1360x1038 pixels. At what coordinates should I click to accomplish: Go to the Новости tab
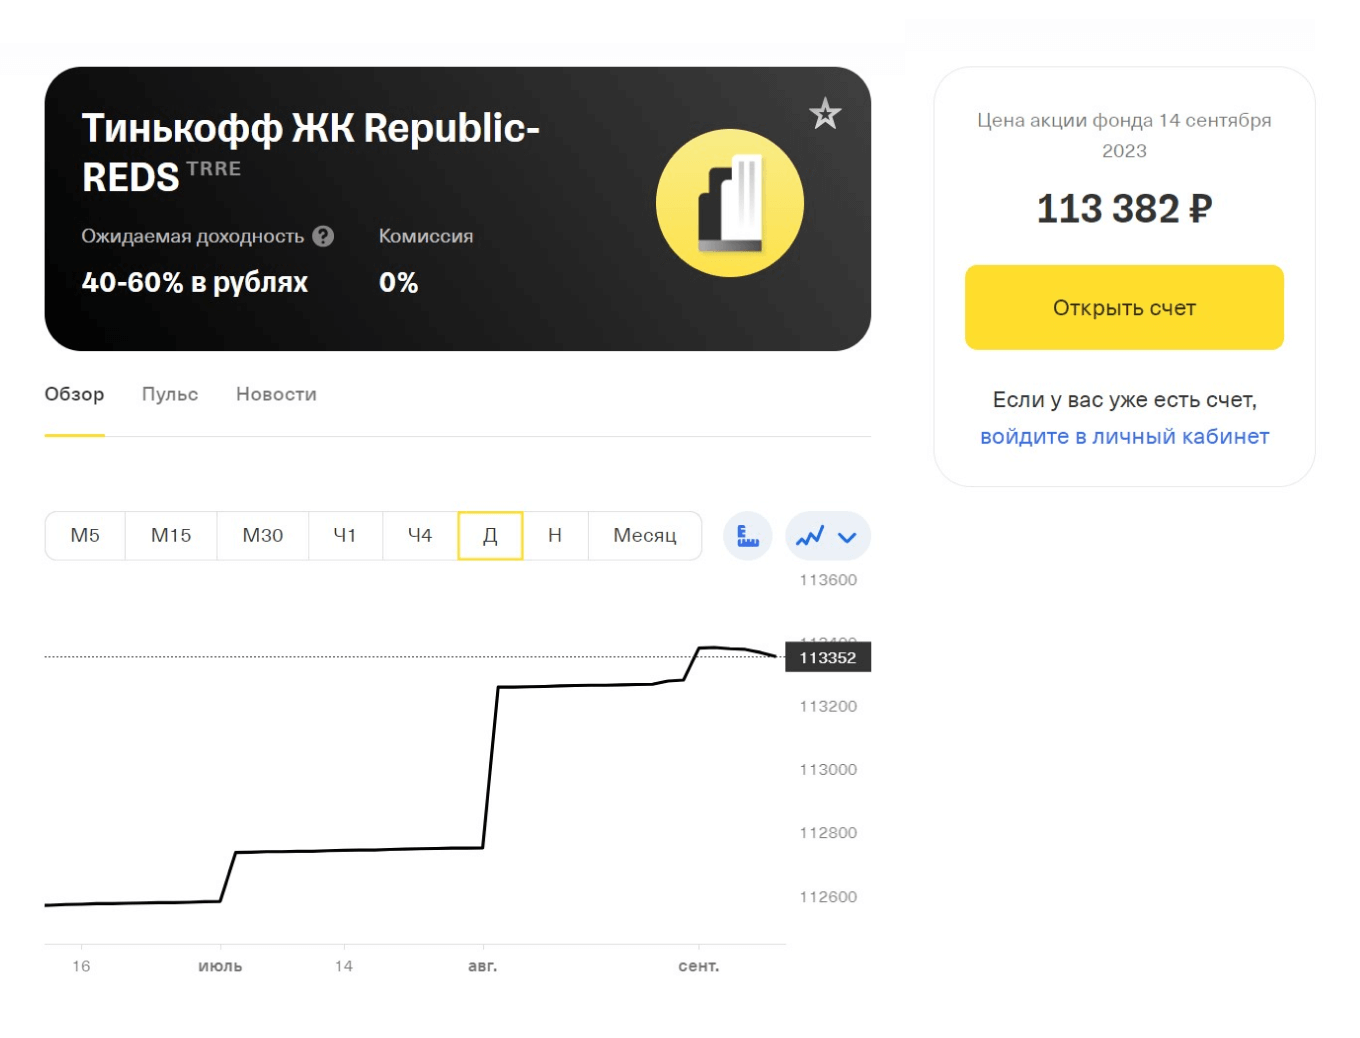276,394
